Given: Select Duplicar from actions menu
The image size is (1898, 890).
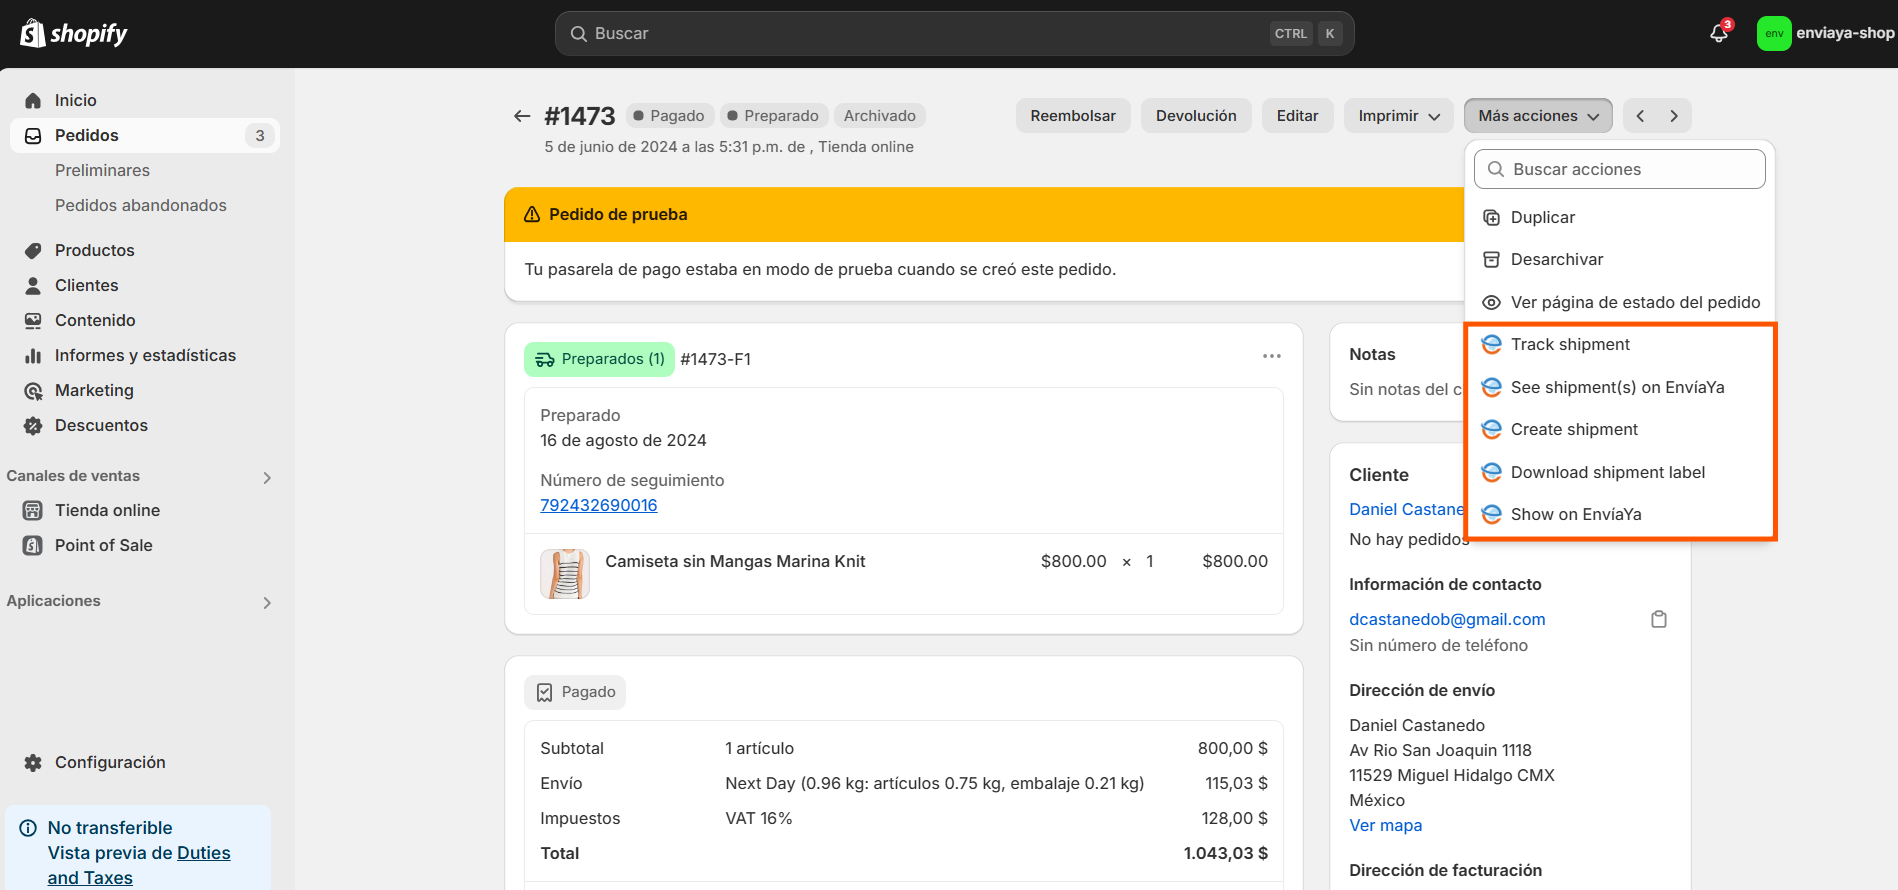Looking at the screenshot, I should click(1619, 217).
